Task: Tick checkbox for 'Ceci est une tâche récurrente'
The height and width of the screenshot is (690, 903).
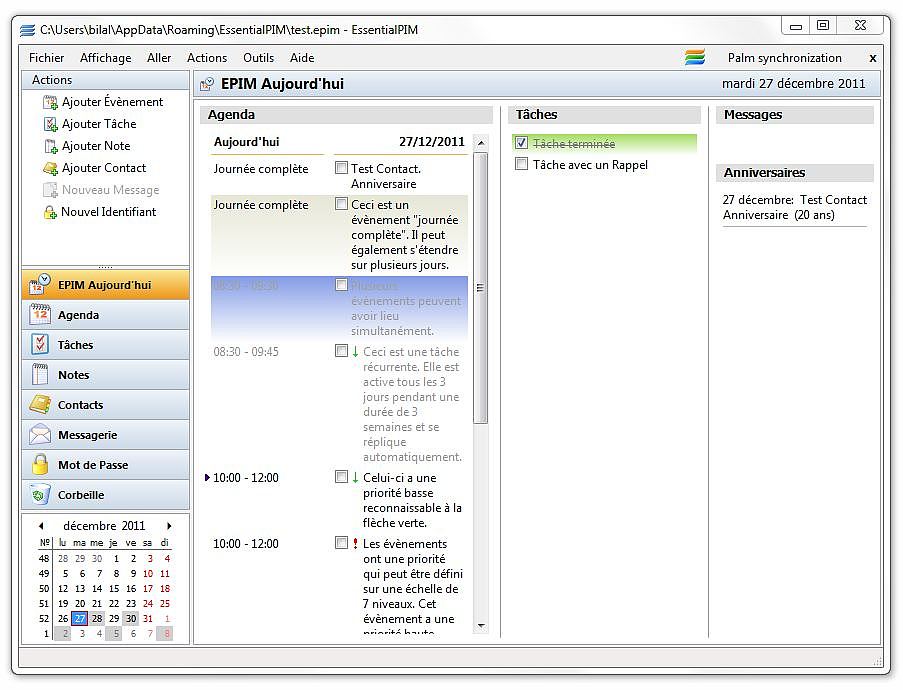Action: pyautogui.click(x=342, y=351)
